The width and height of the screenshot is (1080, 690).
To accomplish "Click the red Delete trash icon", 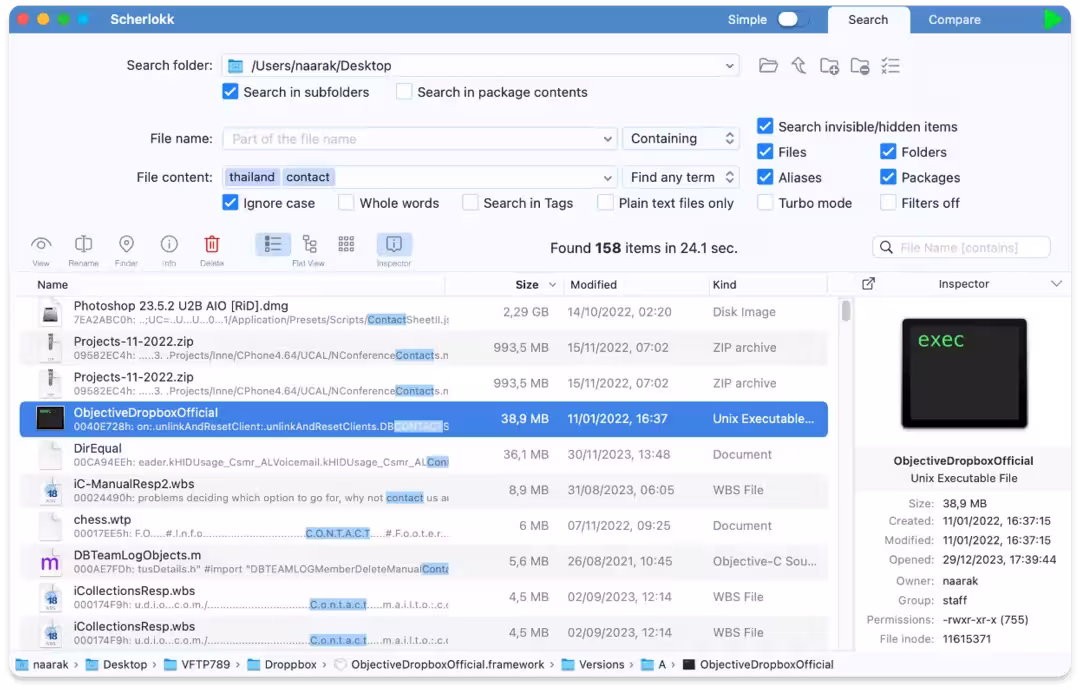I will pyautogui.click(x=211, y=244).
